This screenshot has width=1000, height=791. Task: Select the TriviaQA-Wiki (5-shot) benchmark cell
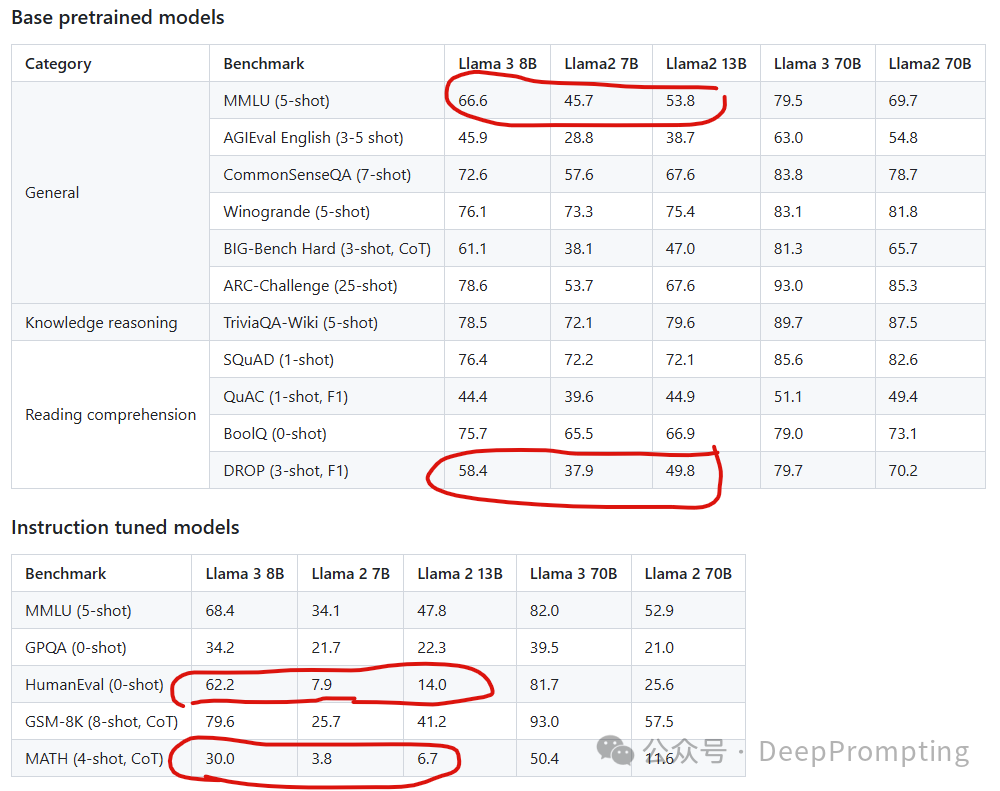[x=300, y=323]
